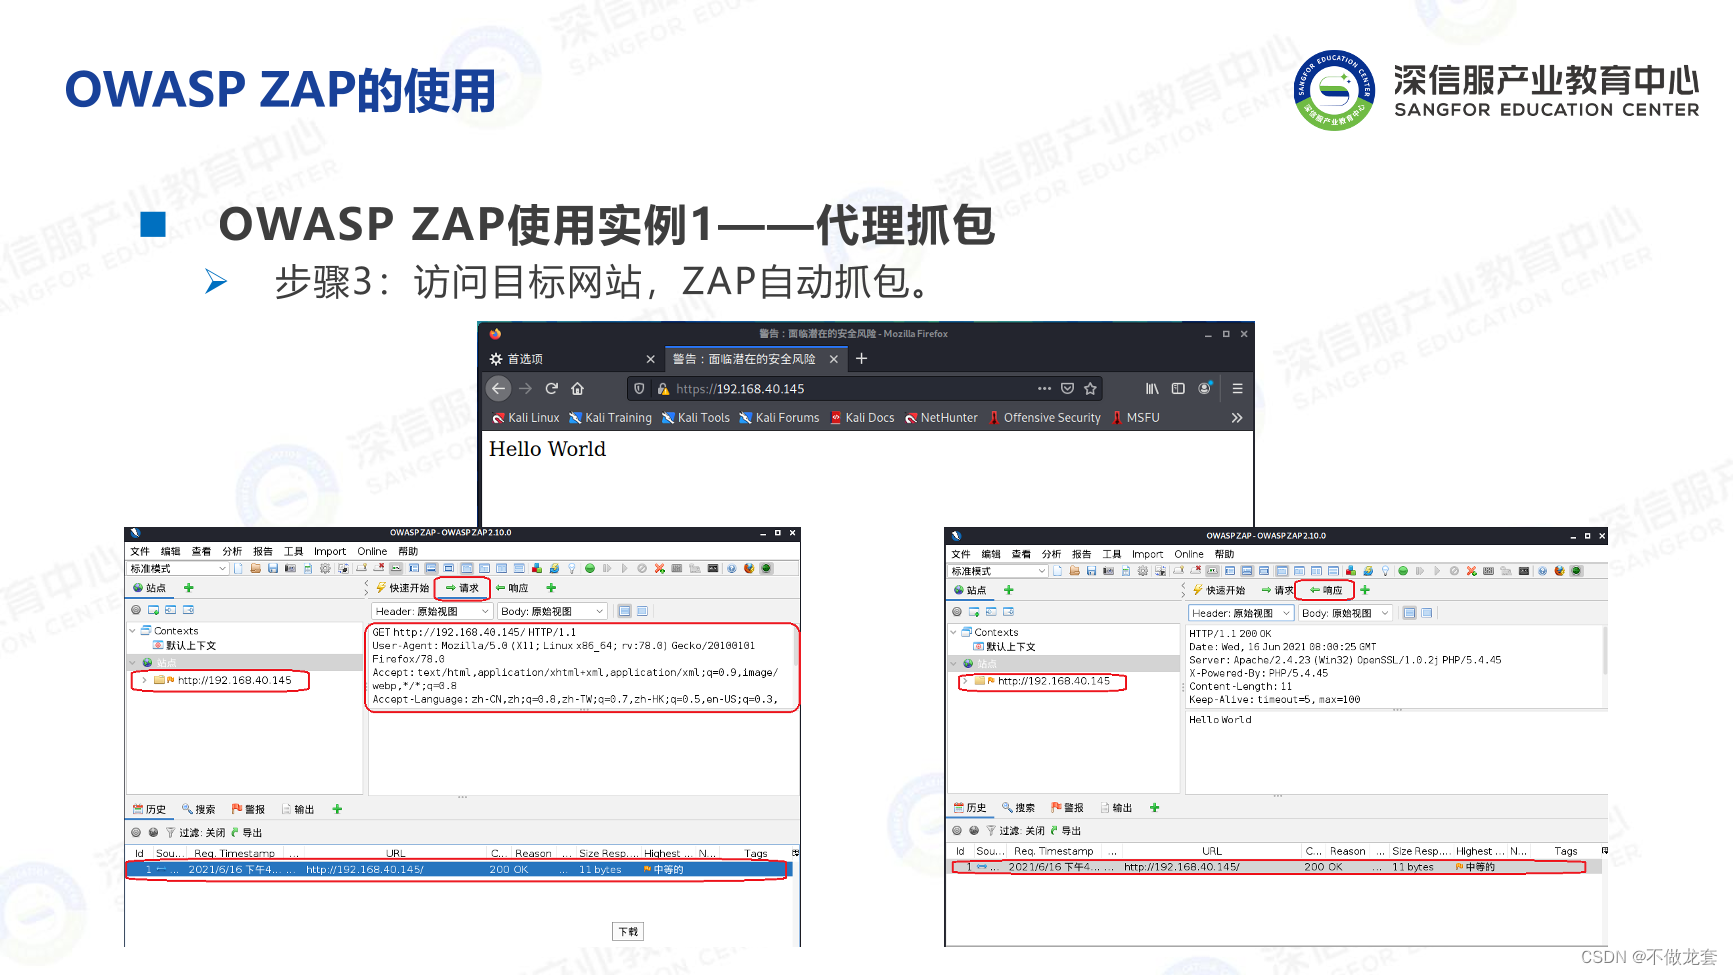Click Firefox launch icon in left ZAP toolbar
The height and width of the screenshot is (975, 1733).
pos(749,568)
